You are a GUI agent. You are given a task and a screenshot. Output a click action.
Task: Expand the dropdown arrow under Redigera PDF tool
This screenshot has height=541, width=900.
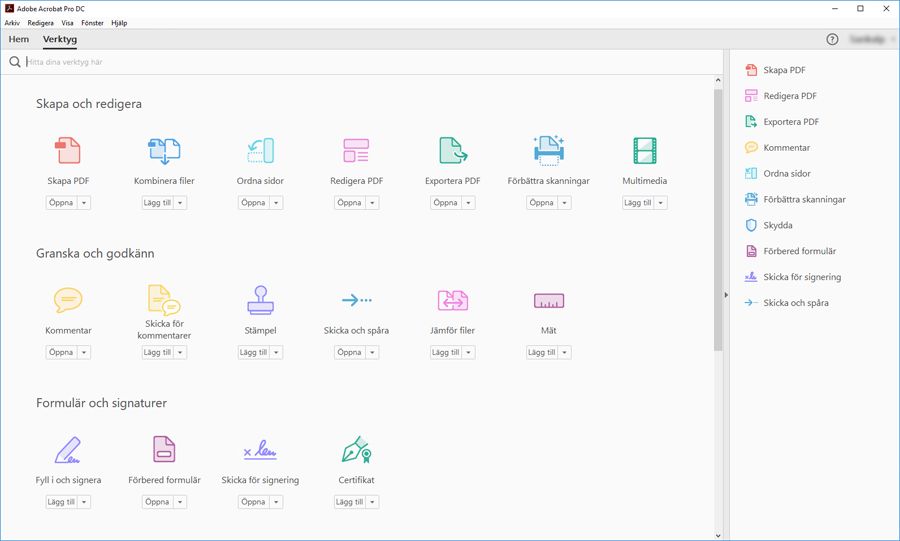373,203
